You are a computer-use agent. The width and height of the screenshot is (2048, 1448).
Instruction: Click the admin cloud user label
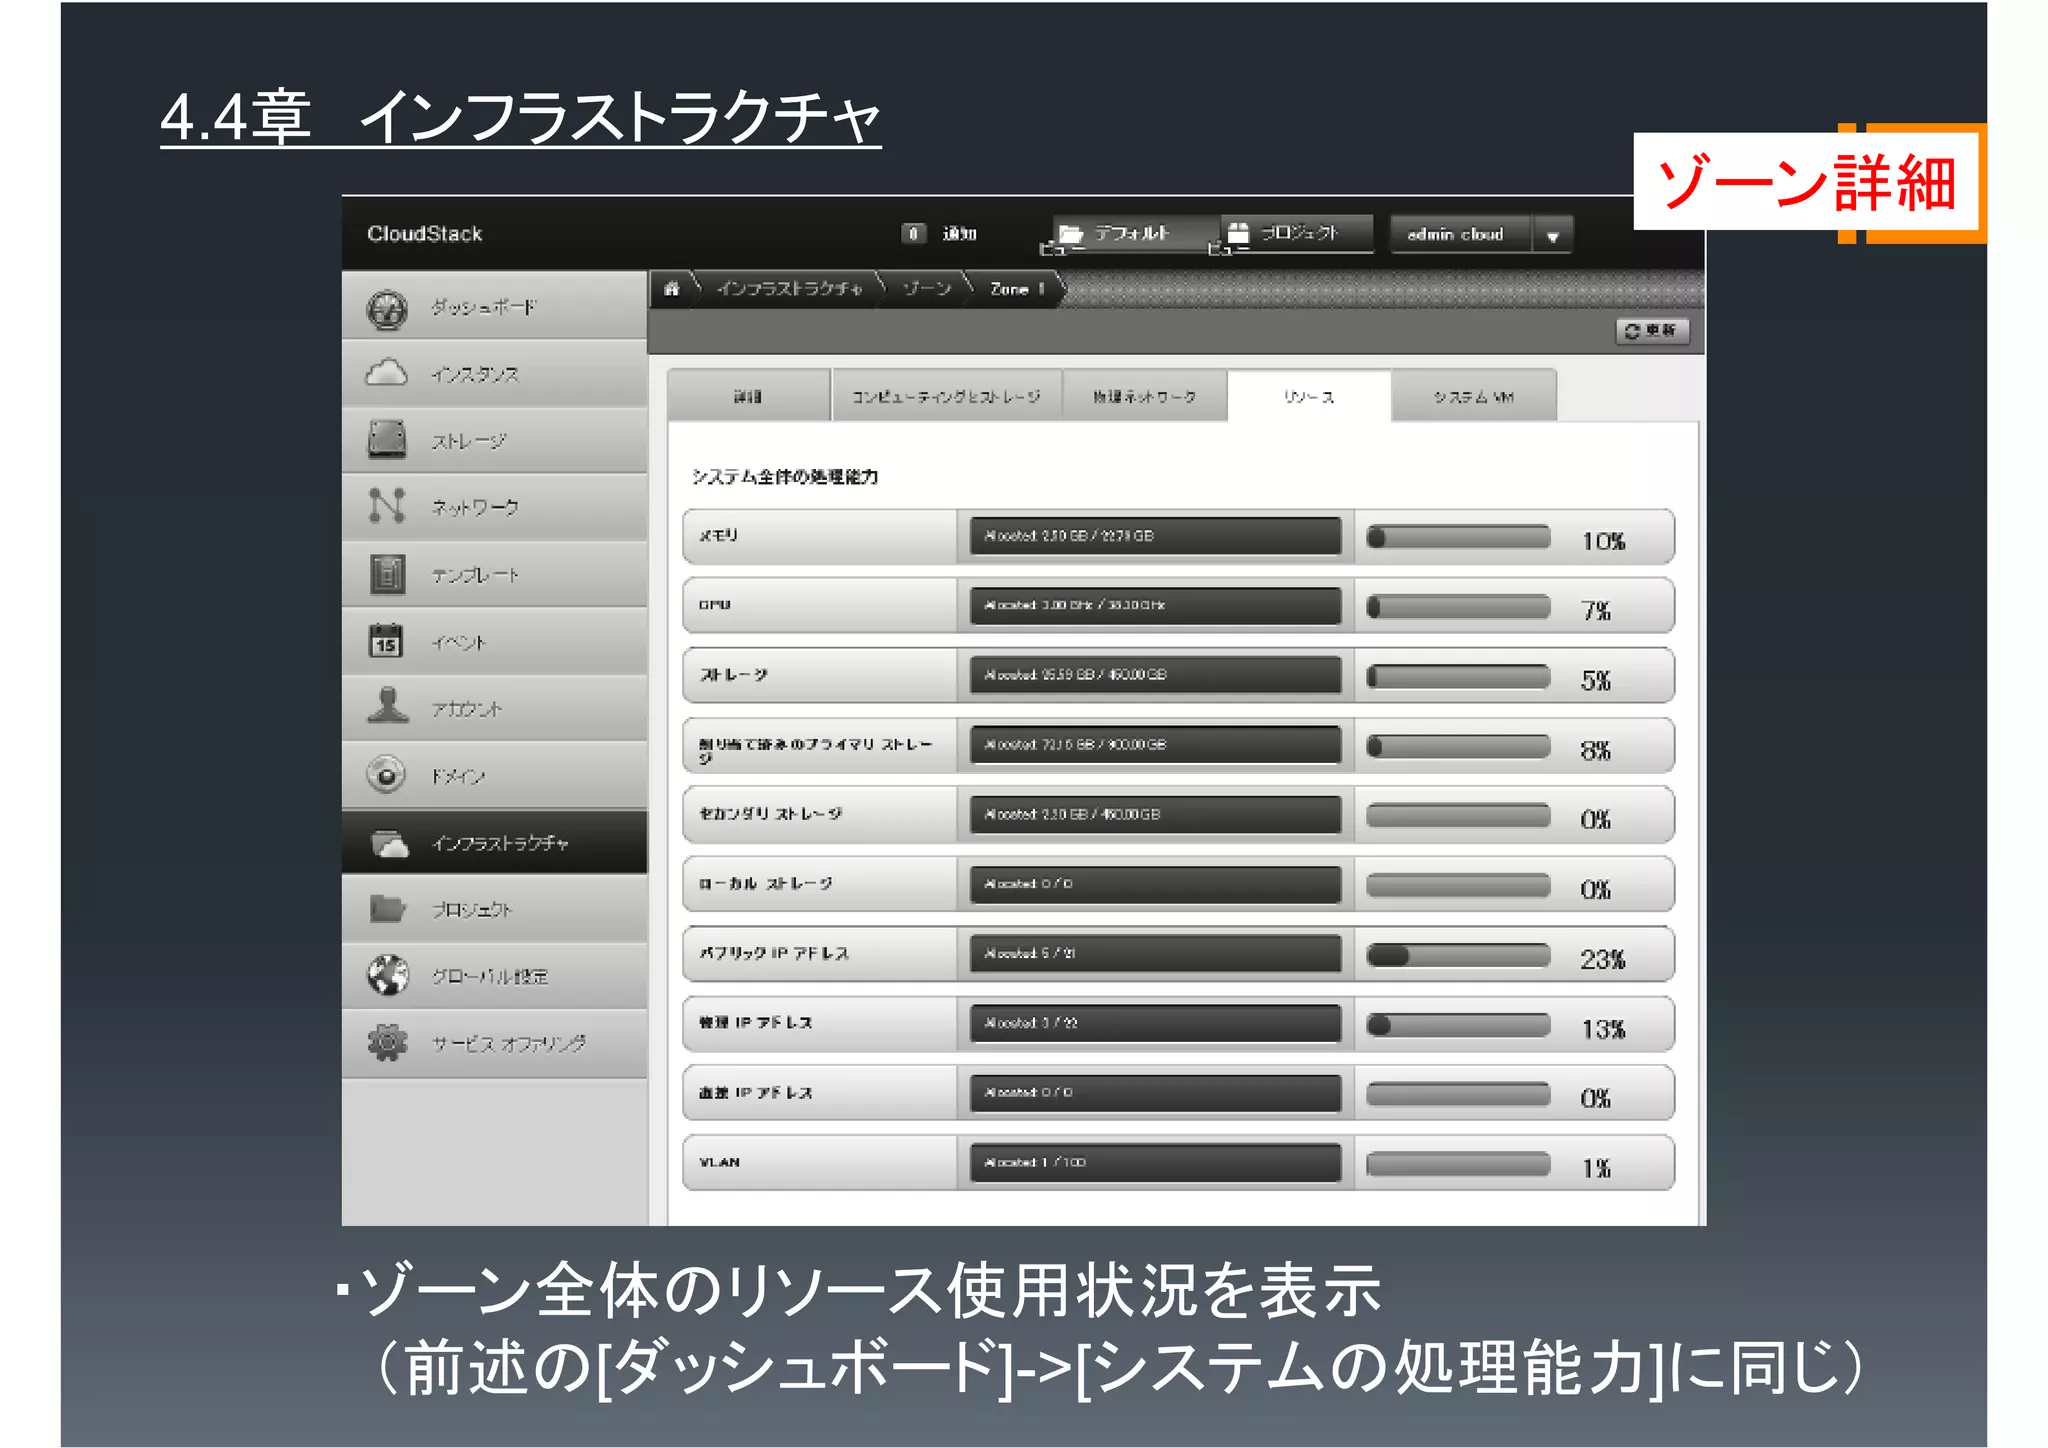1455,234
